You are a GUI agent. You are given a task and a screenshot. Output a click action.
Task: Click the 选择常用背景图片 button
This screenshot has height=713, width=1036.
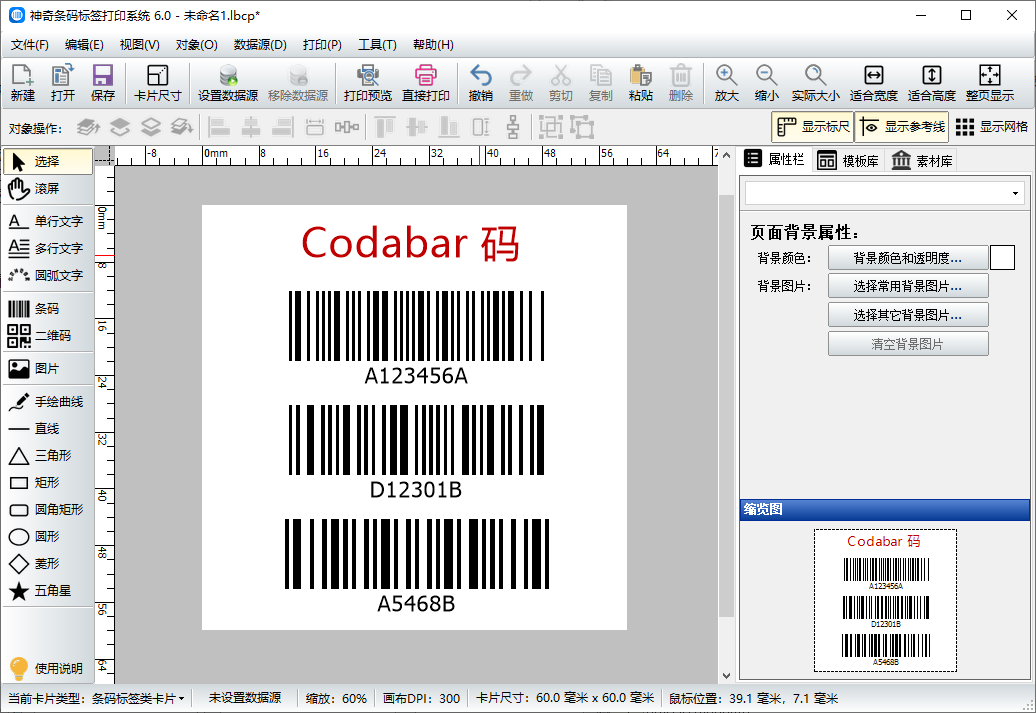pyautogui.click(x=908, y=285)
